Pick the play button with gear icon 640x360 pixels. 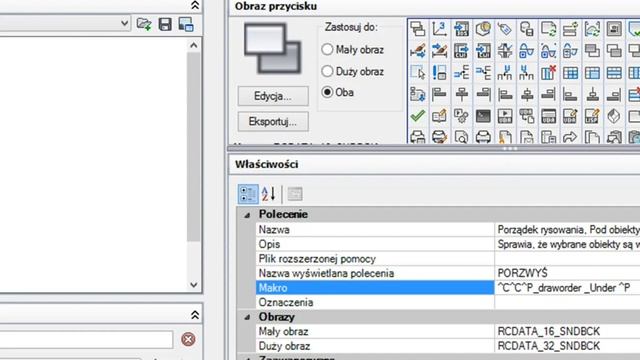(x=461, y=116)
